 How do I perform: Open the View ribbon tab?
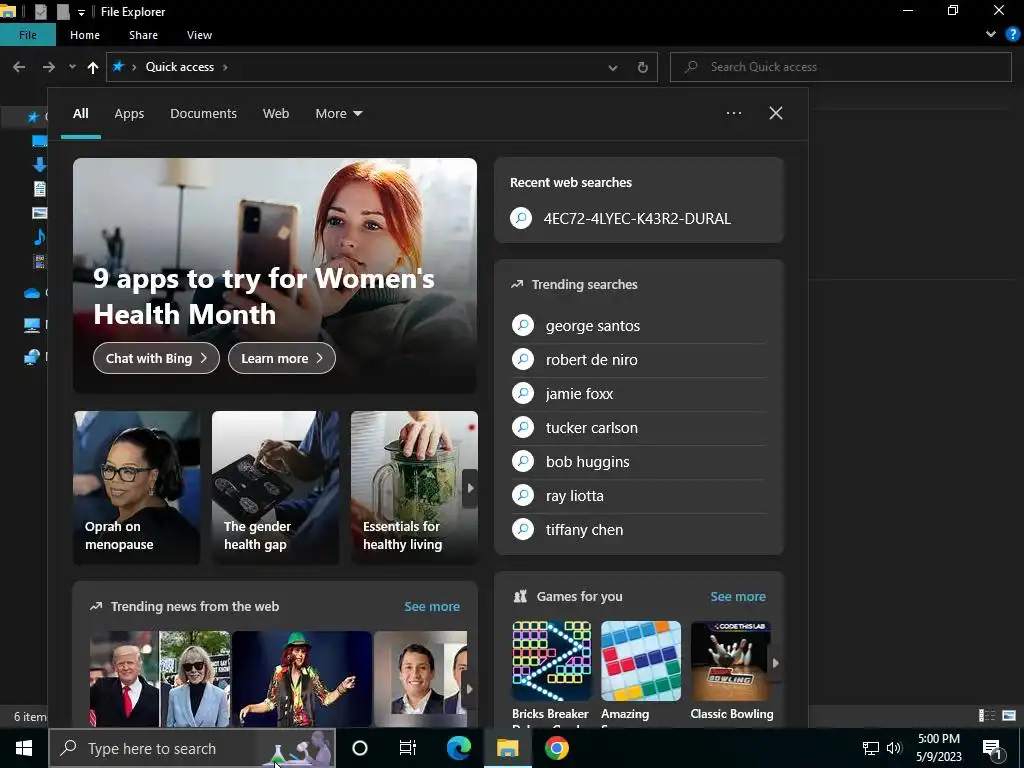[199, 35]
